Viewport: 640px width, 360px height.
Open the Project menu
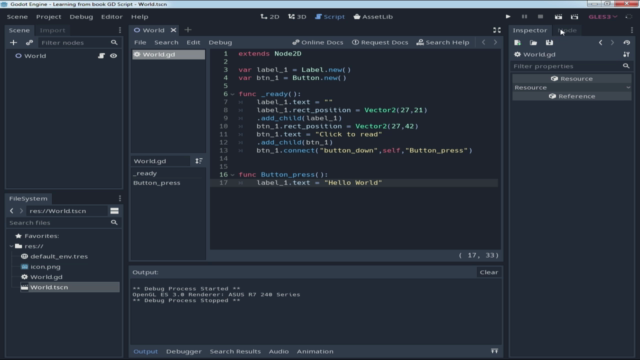tap(49, 17)
